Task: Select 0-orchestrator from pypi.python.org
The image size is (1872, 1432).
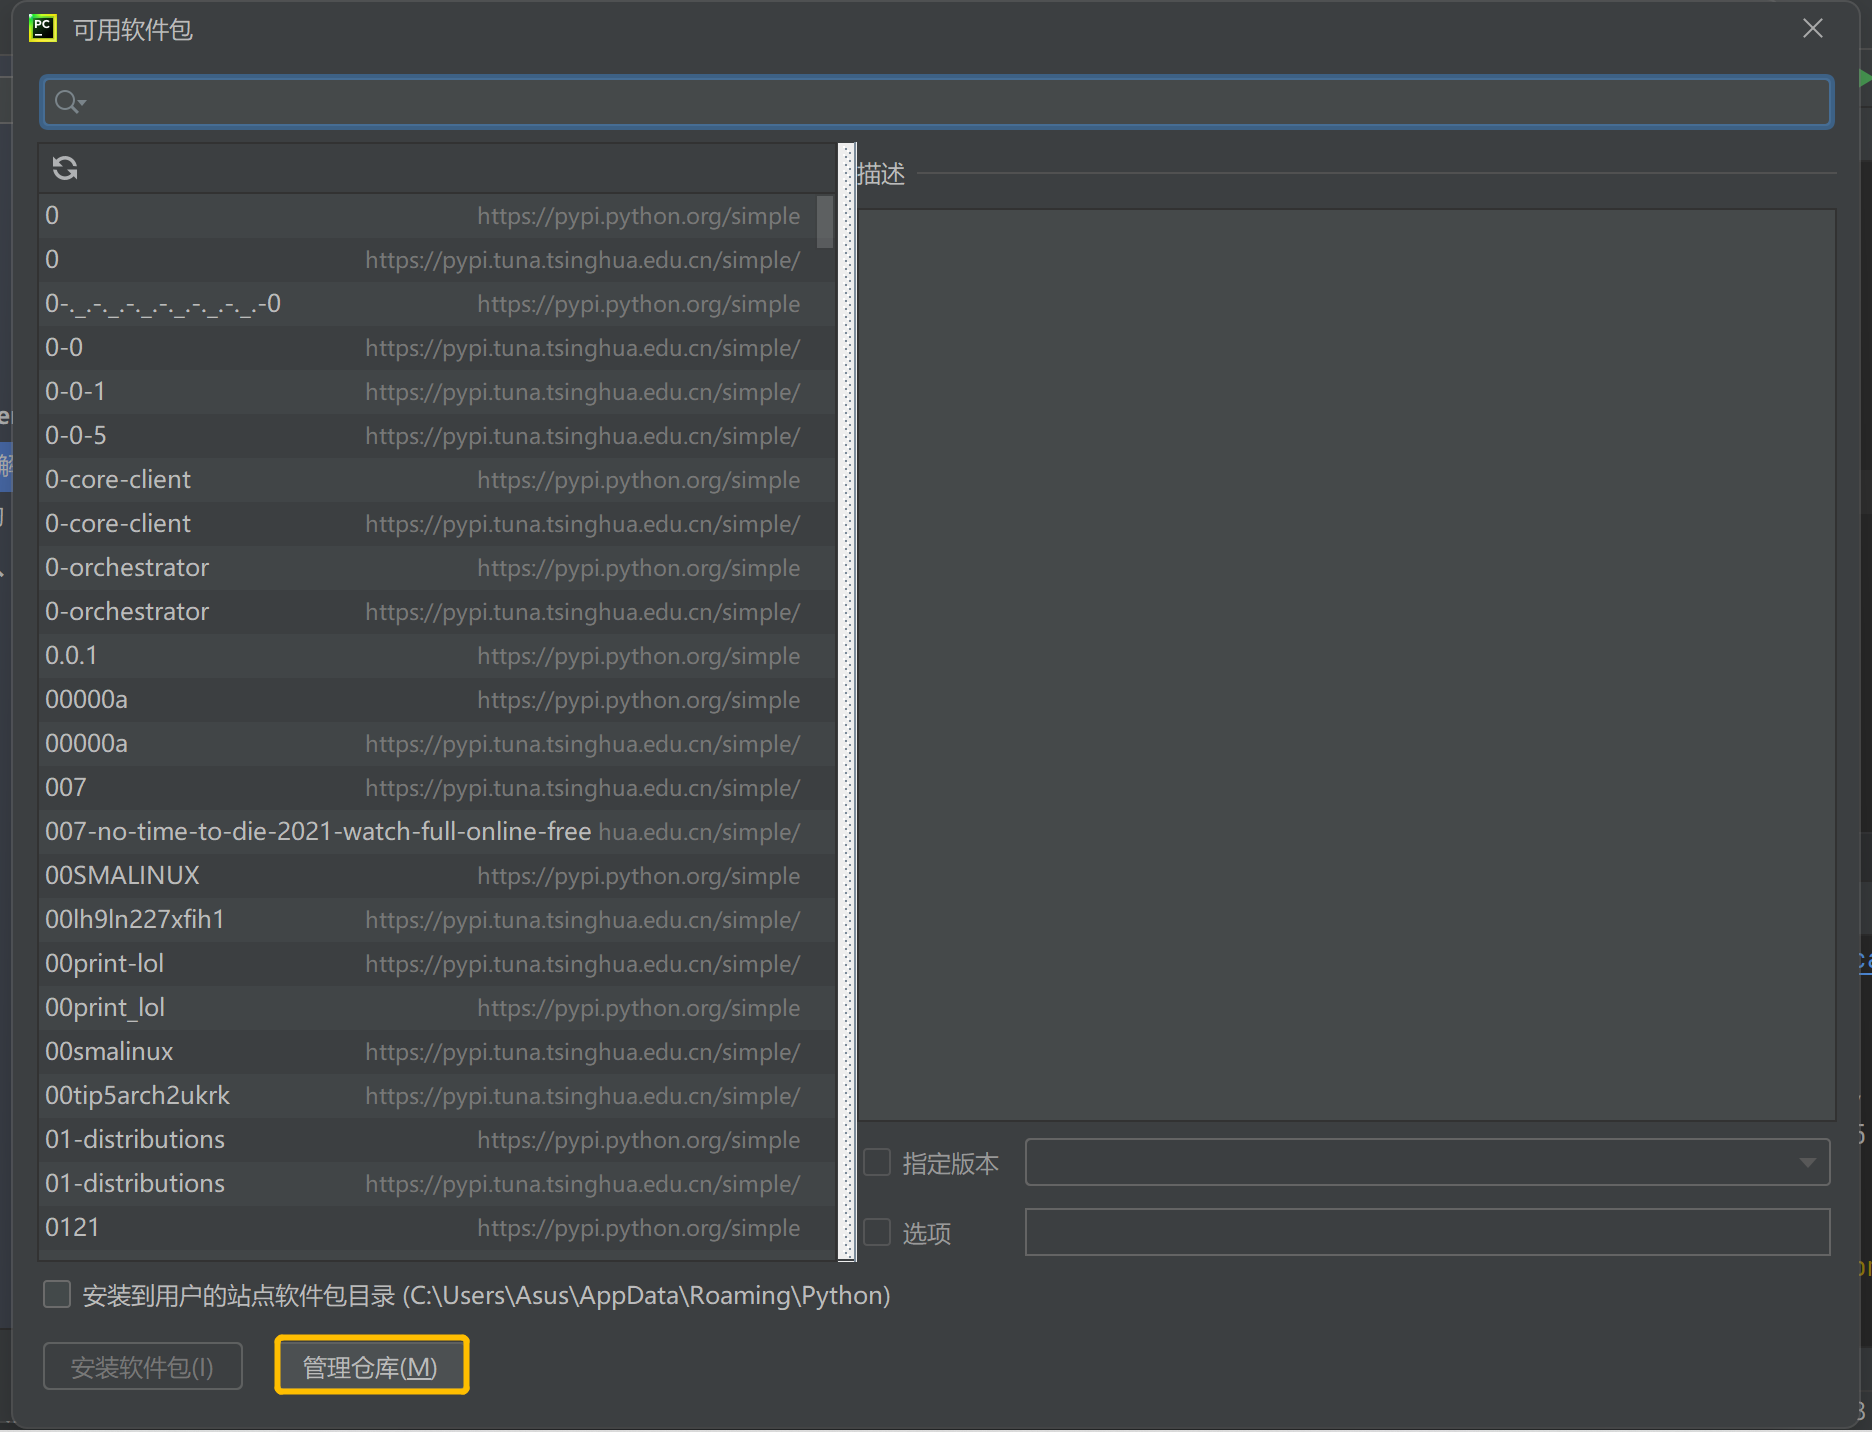Action: (x=437, y=568)
